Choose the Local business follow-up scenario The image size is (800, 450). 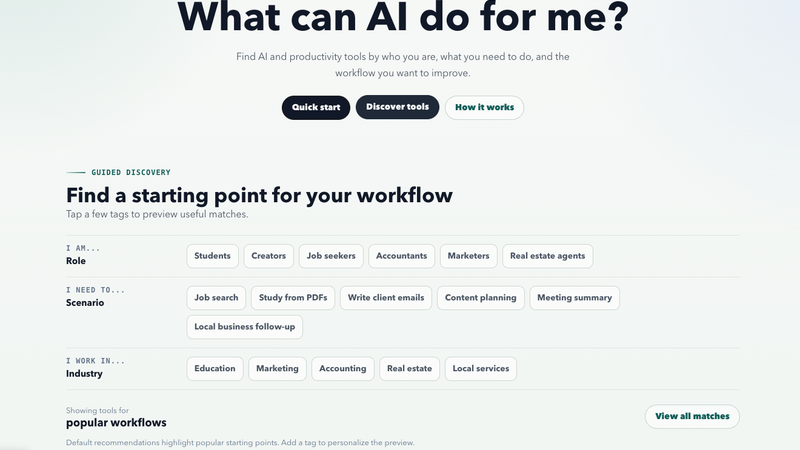coord(244,327)
